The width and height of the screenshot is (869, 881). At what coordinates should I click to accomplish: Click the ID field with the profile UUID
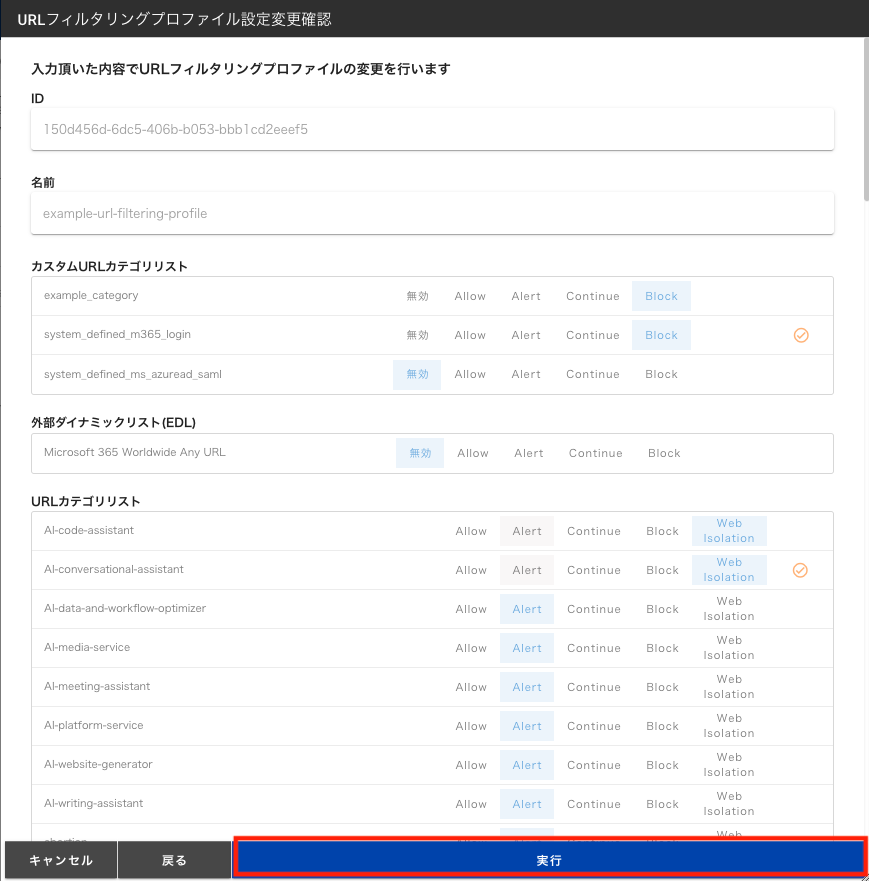[432, 130]
